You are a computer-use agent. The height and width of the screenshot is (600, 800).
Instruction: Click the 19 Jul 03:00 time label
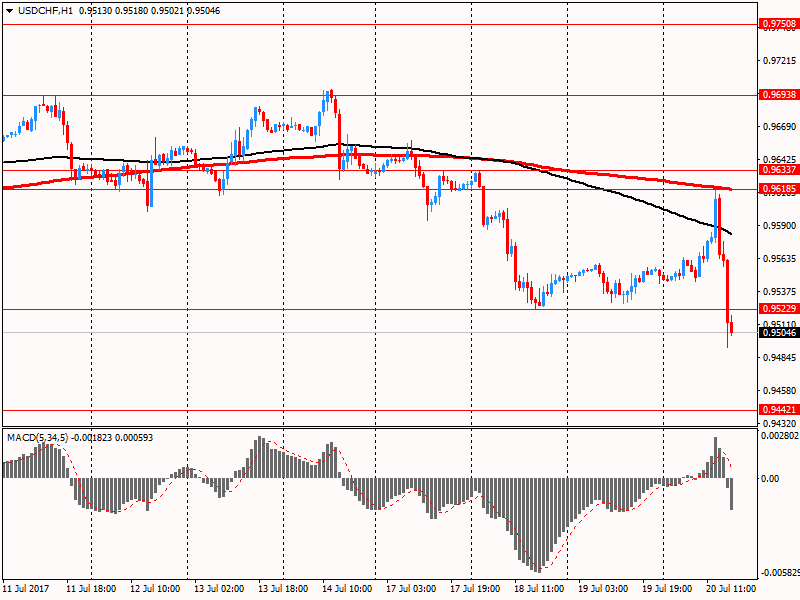(603, 589)
